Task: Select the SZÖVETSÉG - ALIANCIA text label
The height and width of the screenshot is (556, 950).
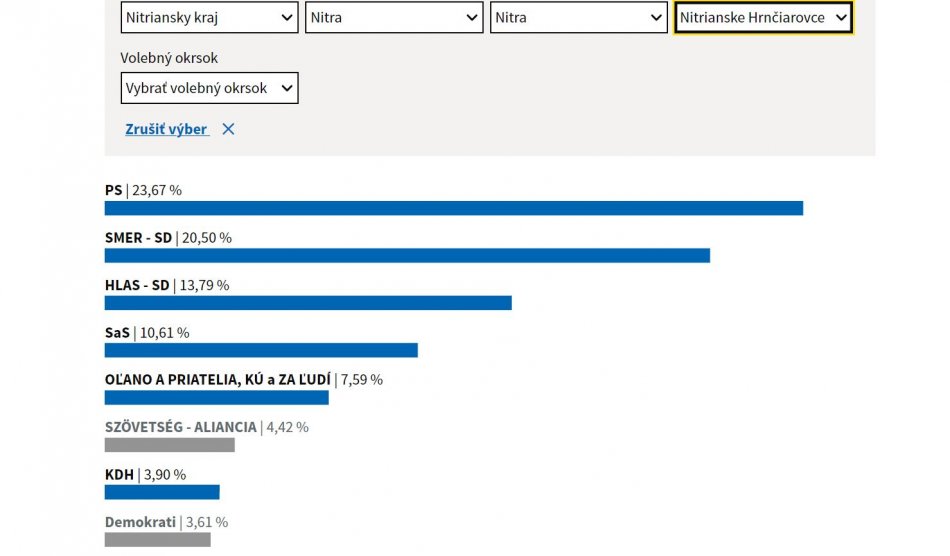Action: point(180,427)
